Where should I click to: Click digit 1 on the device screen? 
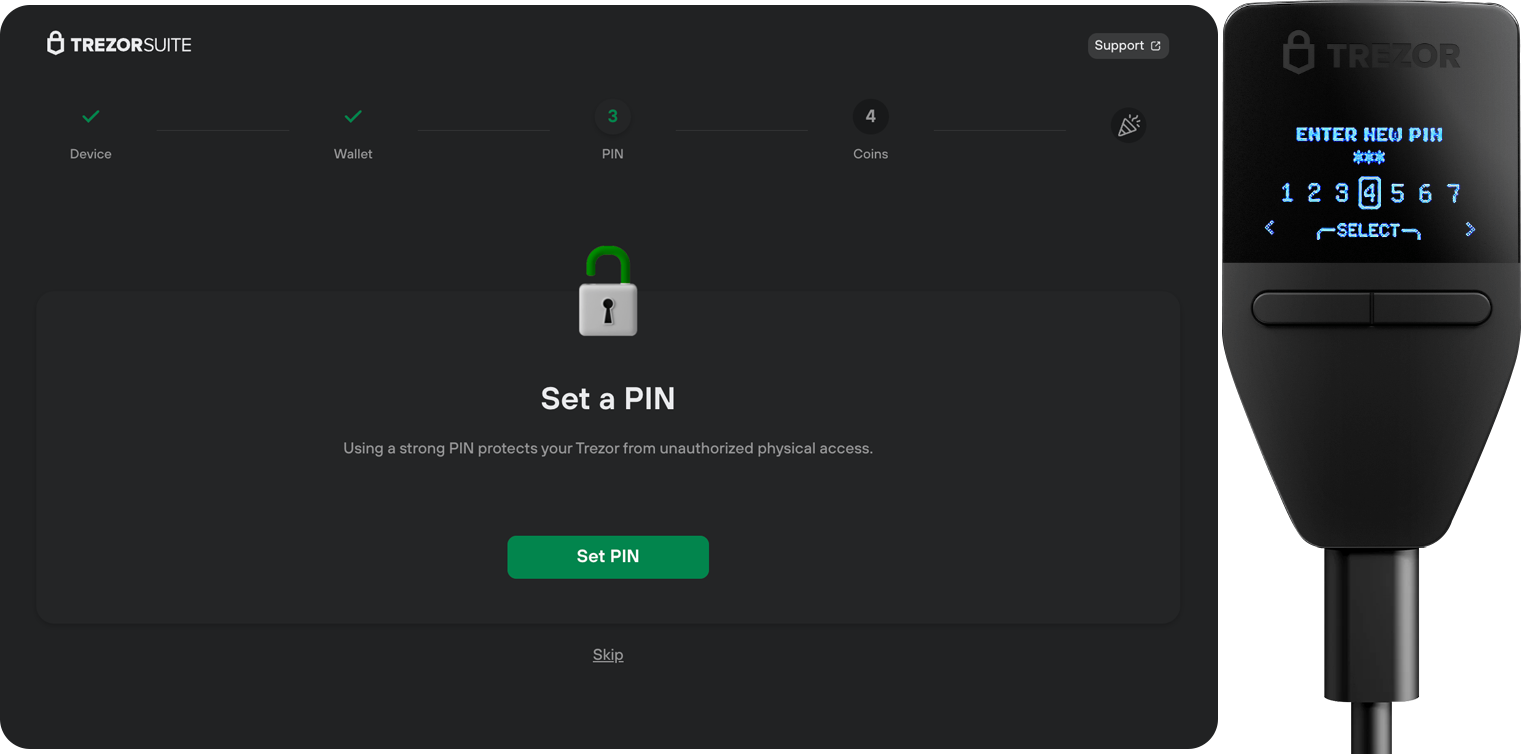point(1287,193)
